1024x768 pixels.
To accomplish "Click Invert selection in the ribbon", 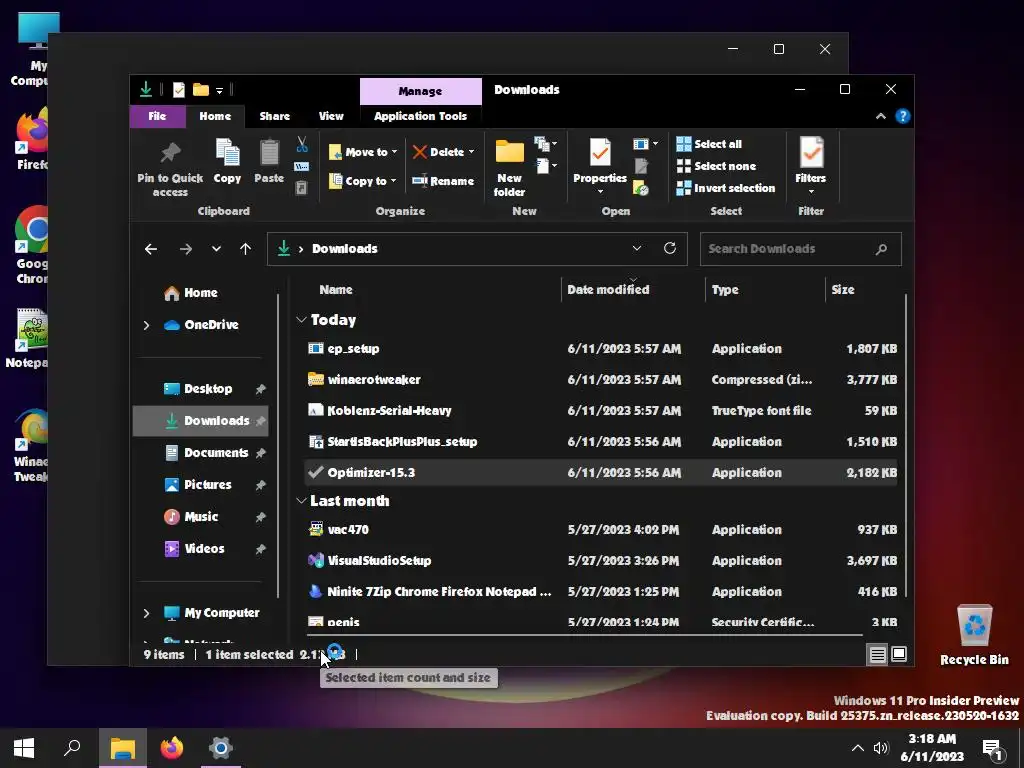I will 726,187.
